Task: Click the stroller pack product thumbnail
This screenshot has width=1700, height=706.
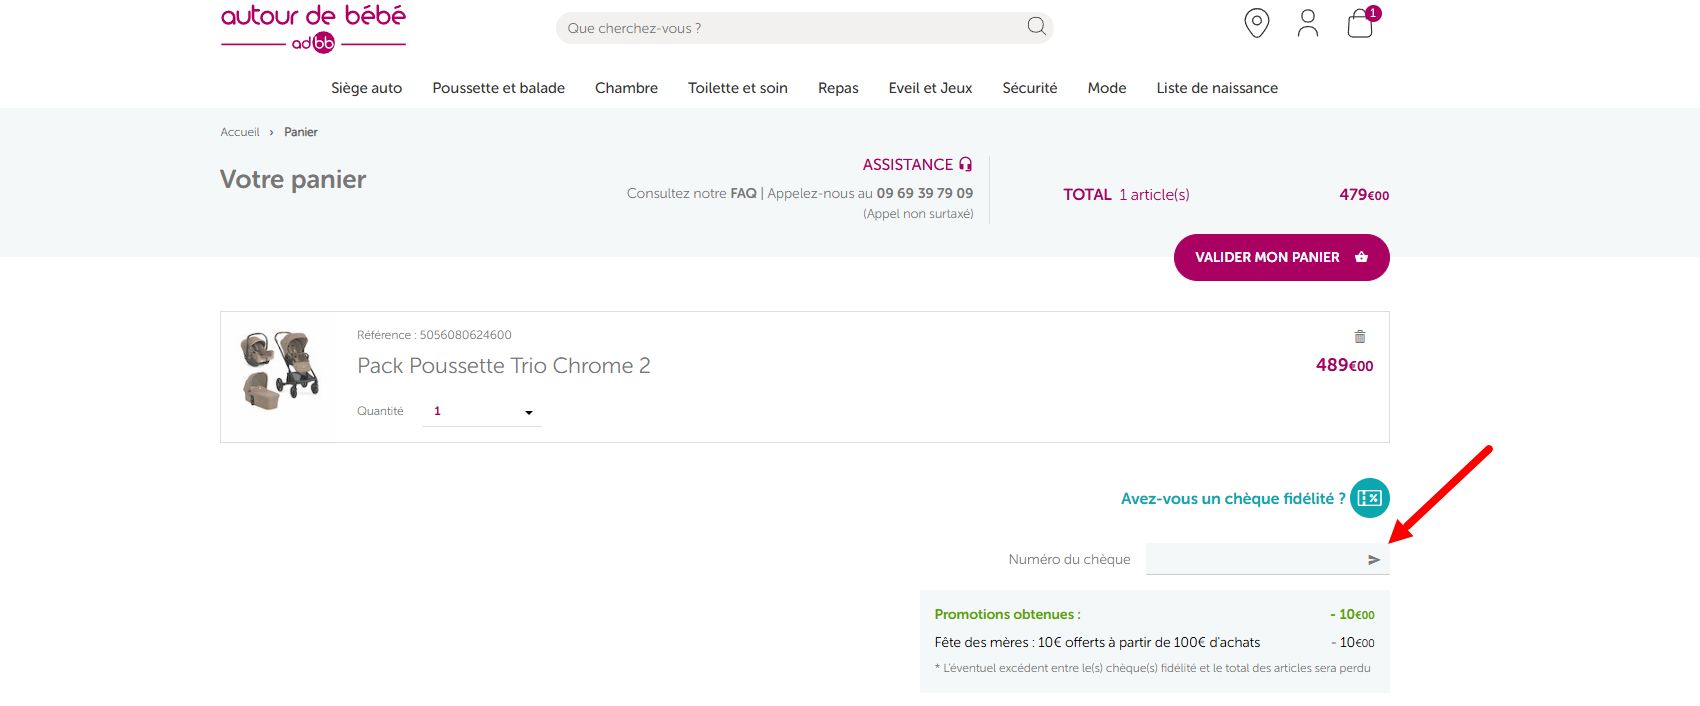Action: [x=280, y=369]
